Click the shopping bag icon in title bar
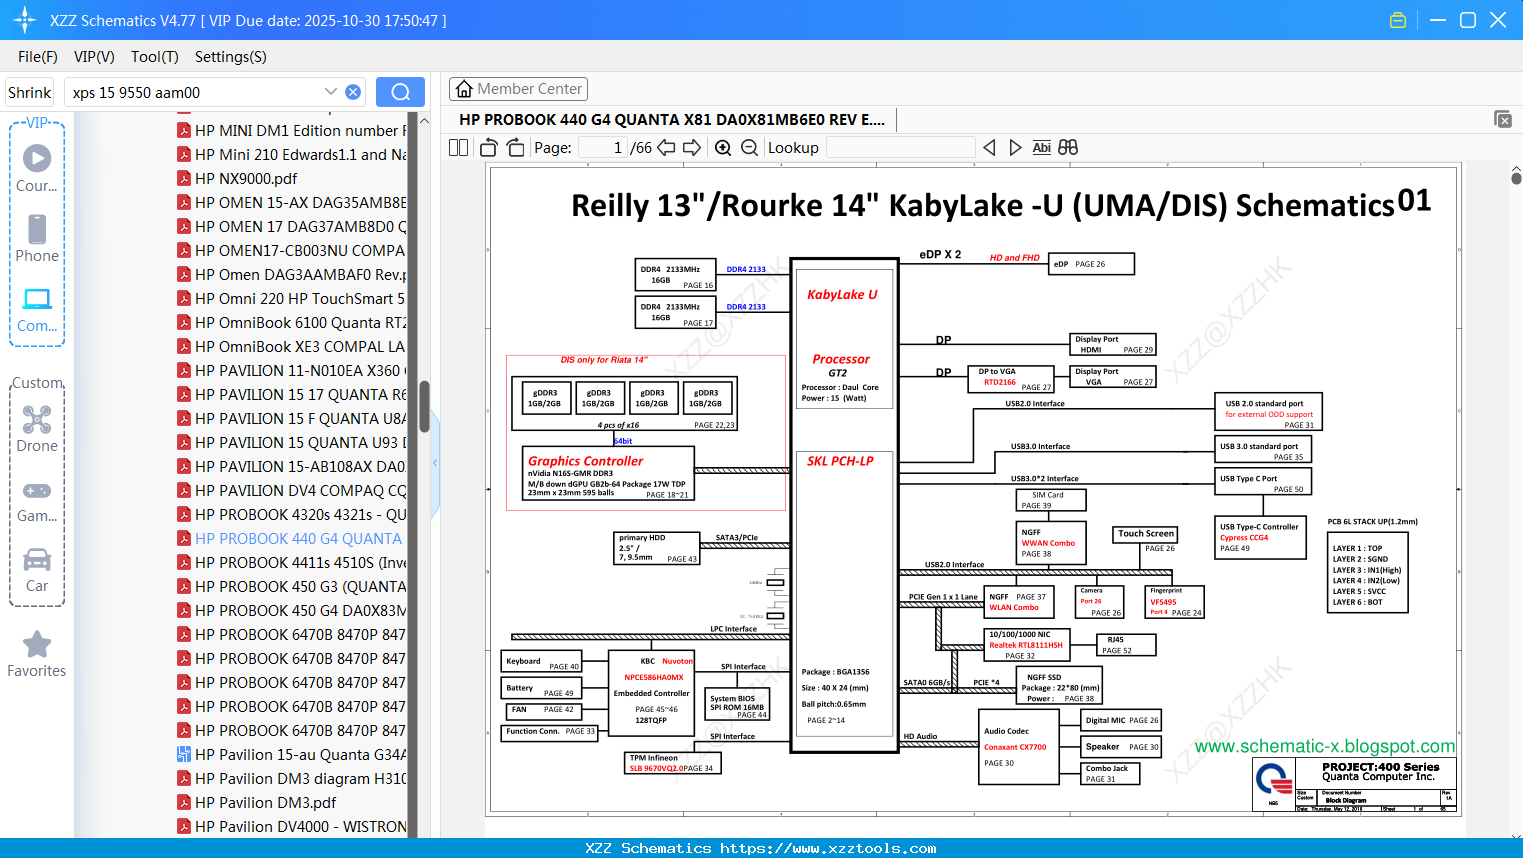This screenshot has width=1523, height=858. click(x=1398, y=20)
